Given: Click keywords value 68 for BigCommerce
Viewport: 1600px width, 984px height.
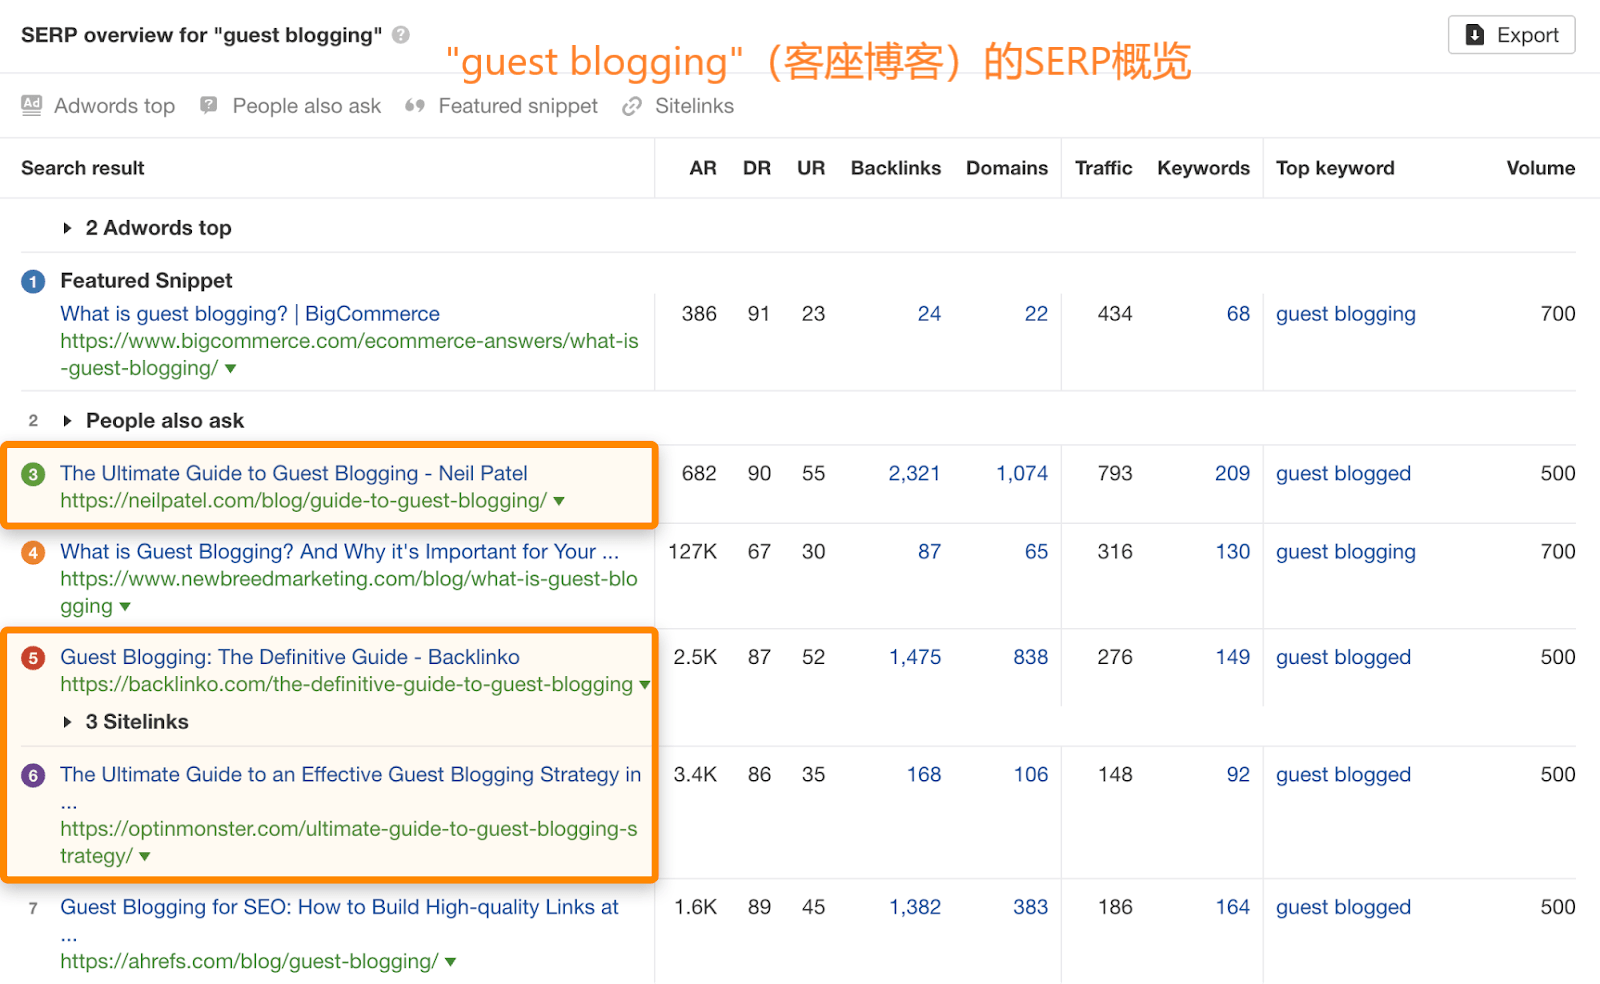Looking at the screenshot, I should click(1238, 314).
